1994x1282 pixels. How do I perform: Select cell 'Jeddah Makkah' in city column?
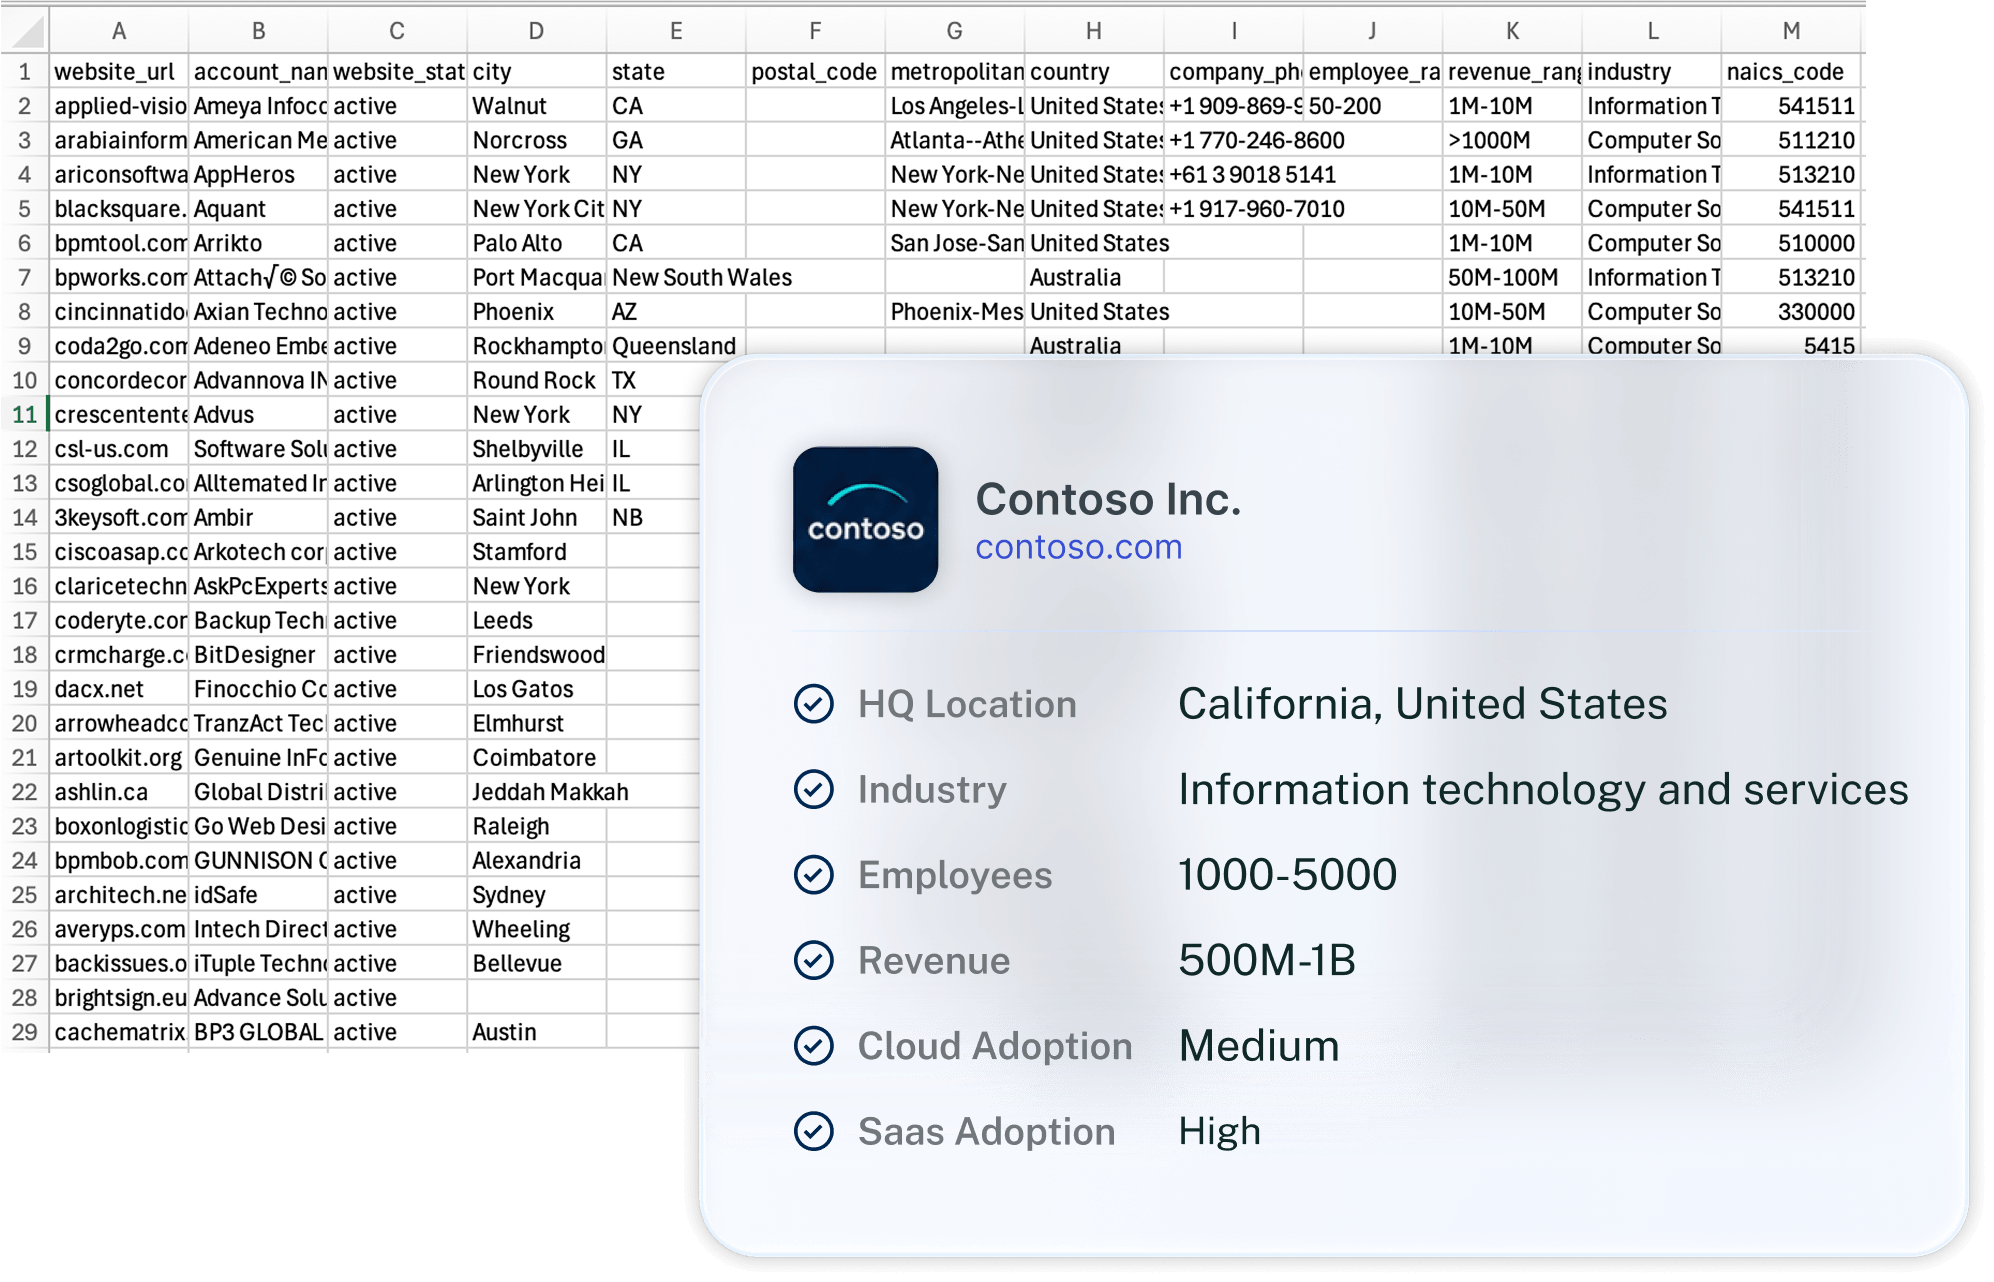(551, 792)
